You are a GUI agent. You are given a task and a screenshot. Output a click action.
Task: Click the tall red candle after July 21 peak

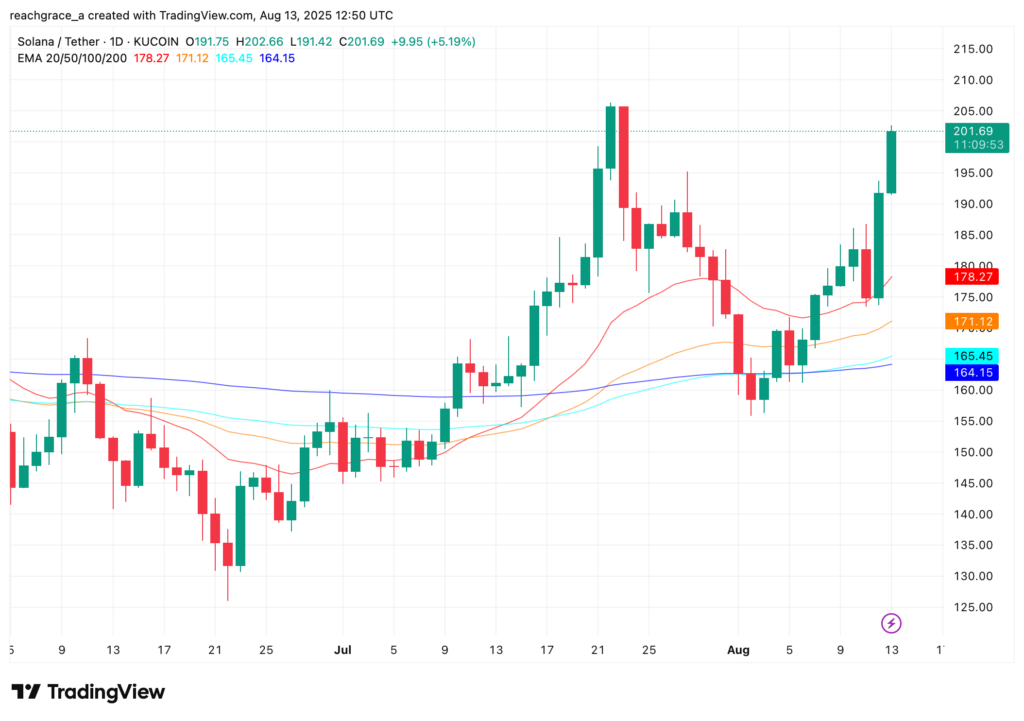(624, 156)
